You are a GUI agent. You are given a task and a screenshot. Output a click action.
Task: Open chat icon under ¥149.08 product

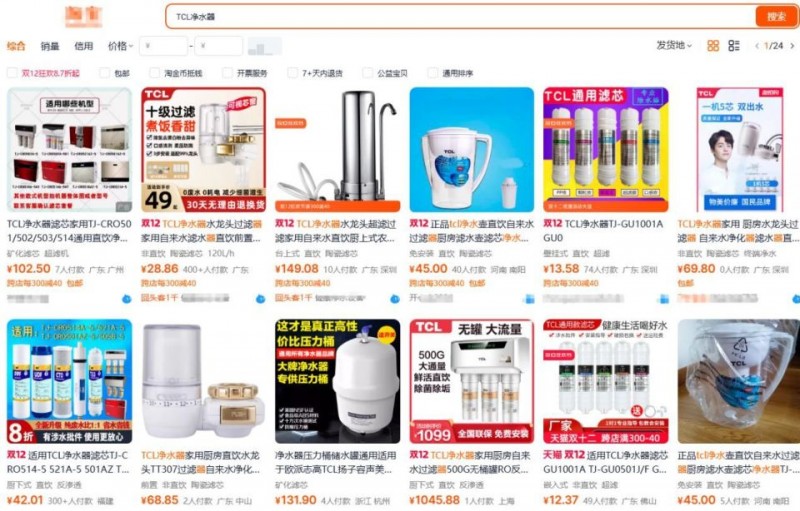(394, 299)
